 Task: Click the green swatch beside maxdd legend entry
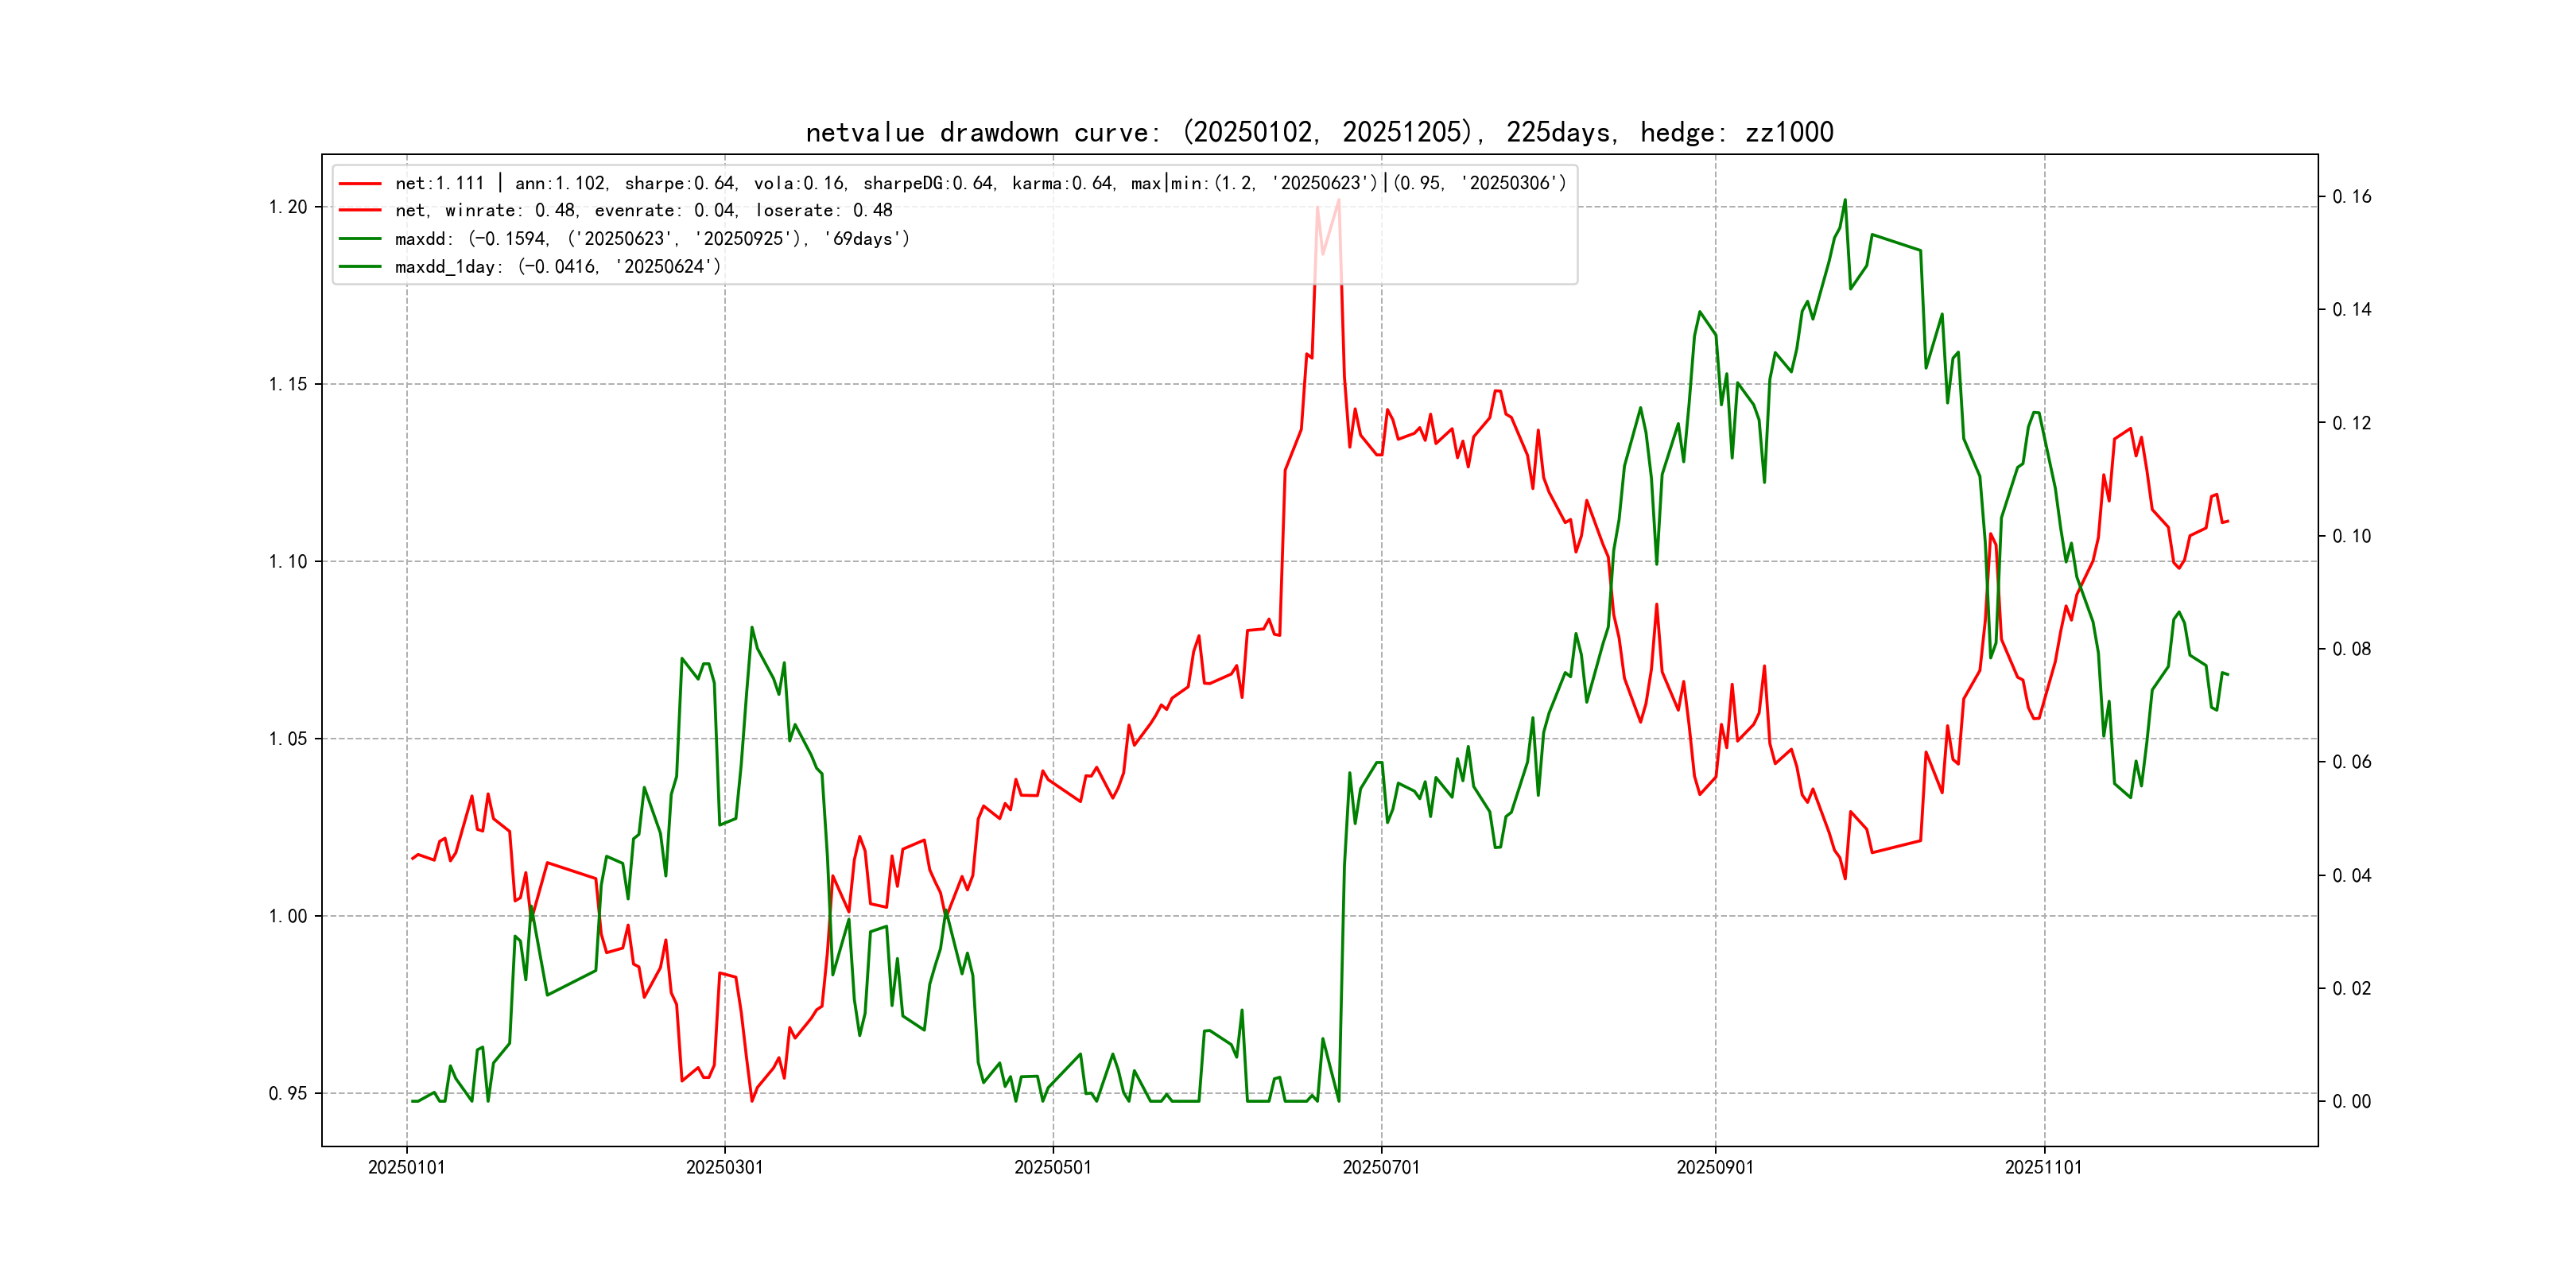point(360,239)
